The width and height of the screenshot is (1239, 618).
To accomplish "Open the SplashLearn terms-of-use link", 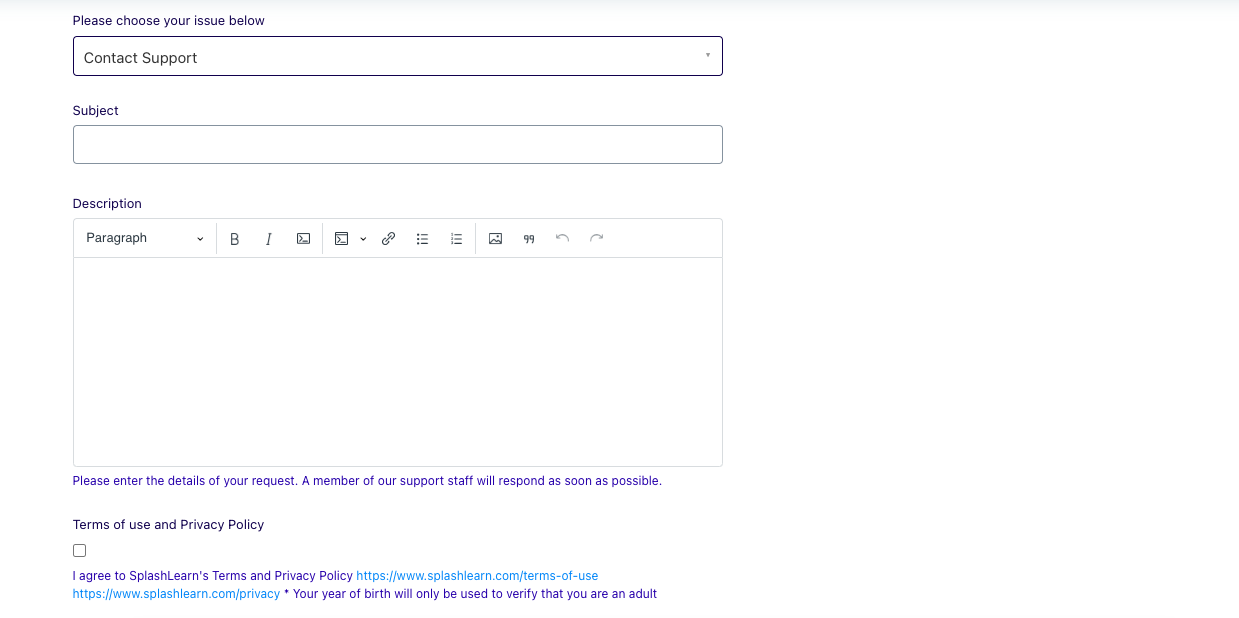I will [x=477, y=575].
